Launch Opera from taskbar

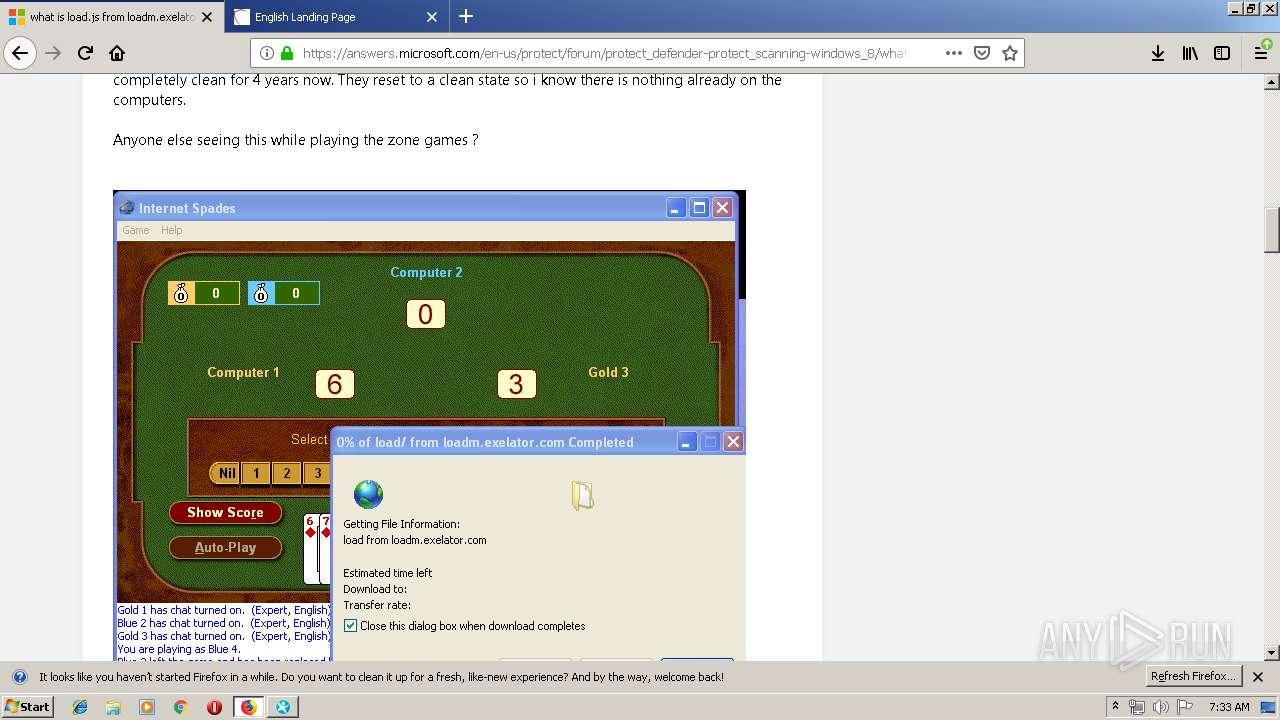pos(214,707)
